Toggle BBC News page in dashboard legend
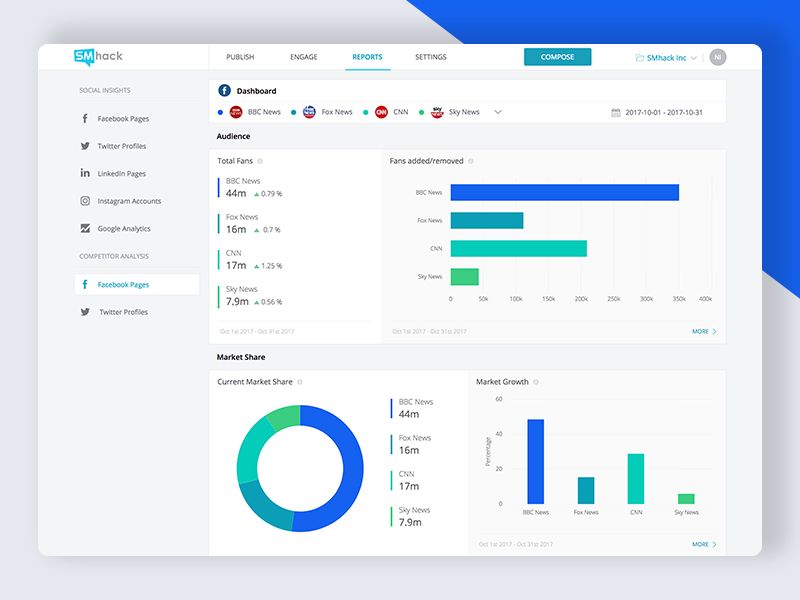Screen dimensions: 800x600 256,112
